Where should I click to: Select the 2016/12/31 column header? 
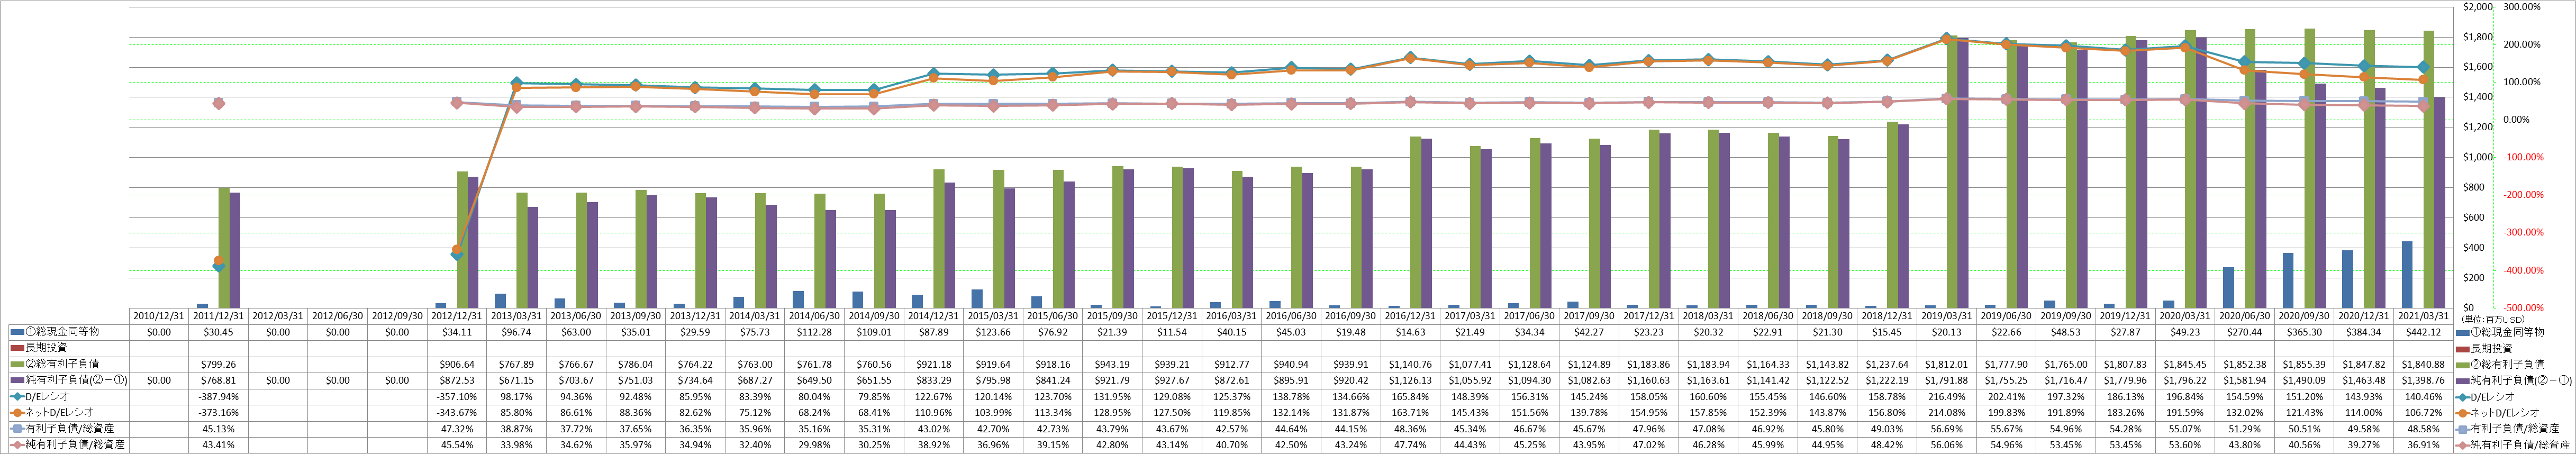[x=1411, y=316]
